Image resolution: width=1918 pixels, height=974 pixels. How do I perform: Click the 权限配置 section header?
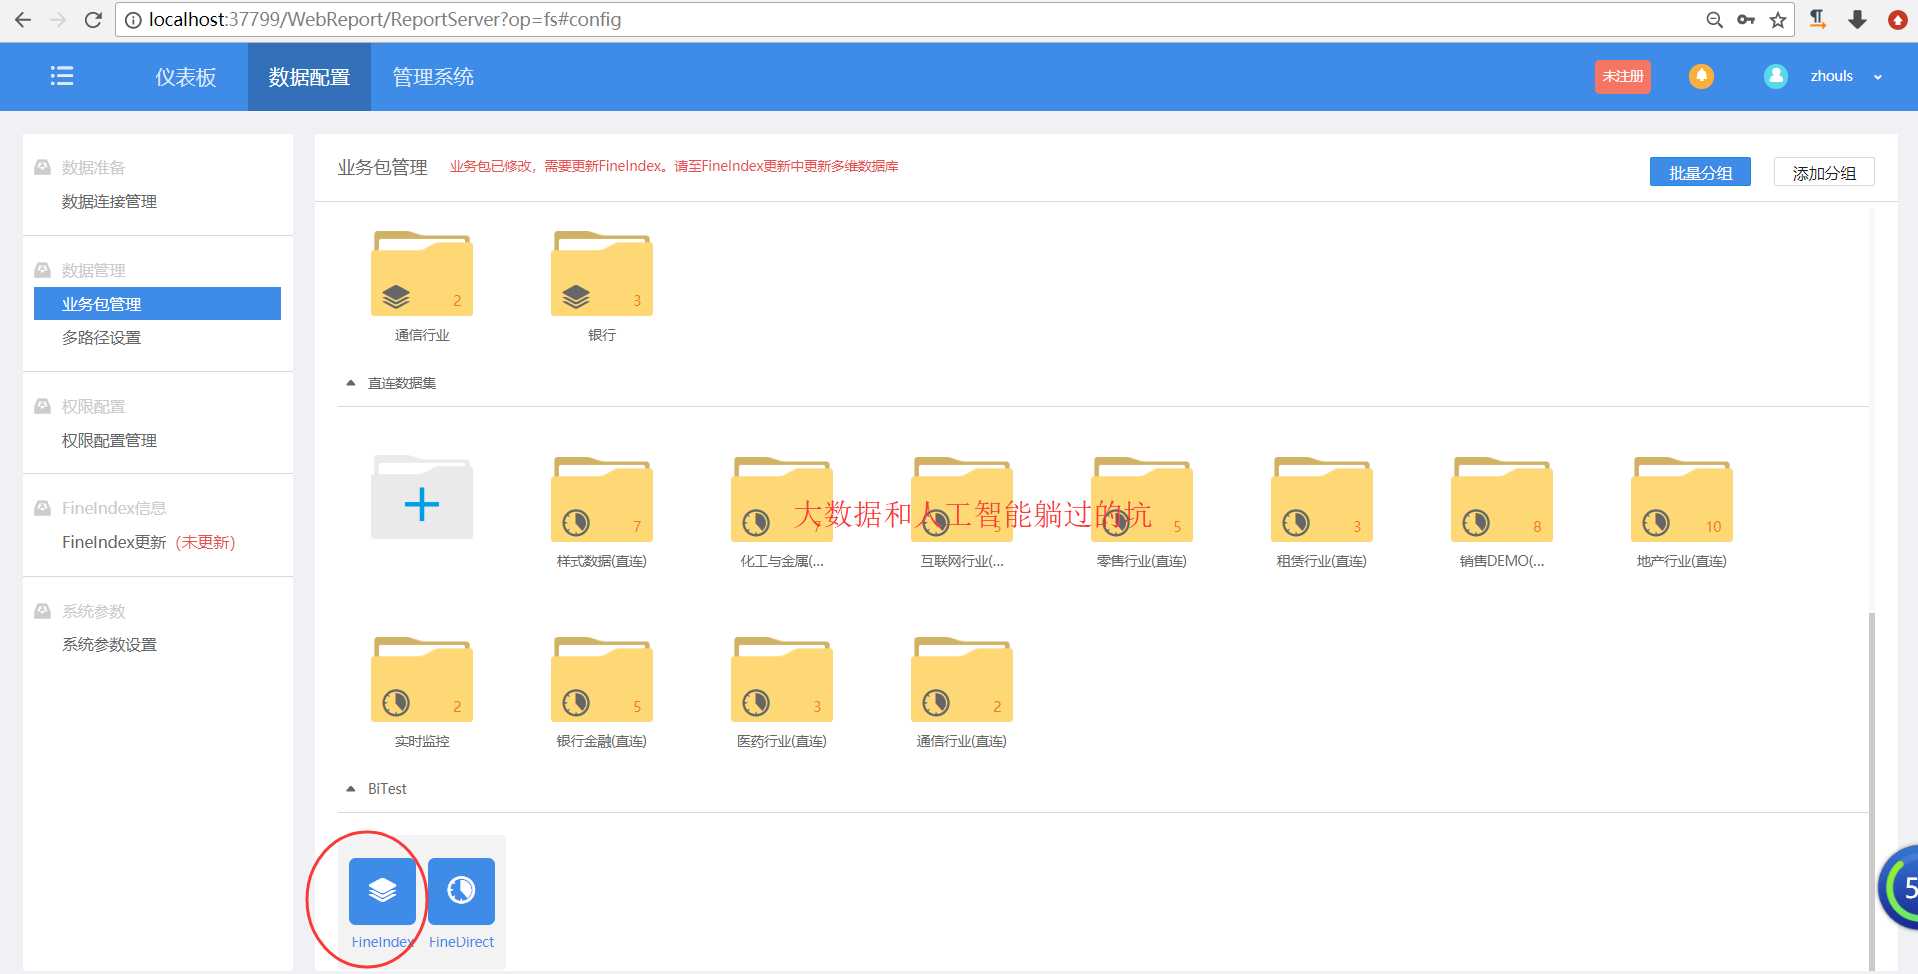[x=93, y=407]
